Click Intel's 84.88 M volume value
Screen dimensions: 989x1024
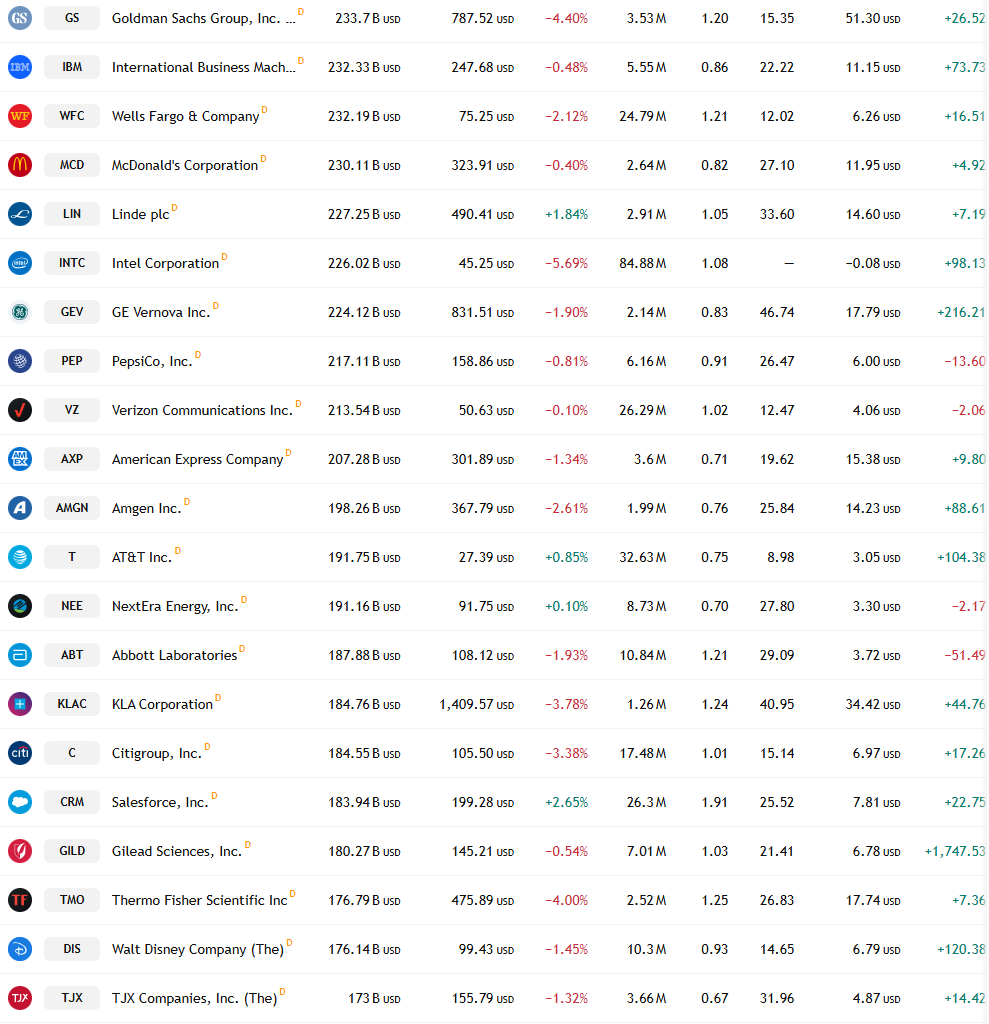click(643, 263)
